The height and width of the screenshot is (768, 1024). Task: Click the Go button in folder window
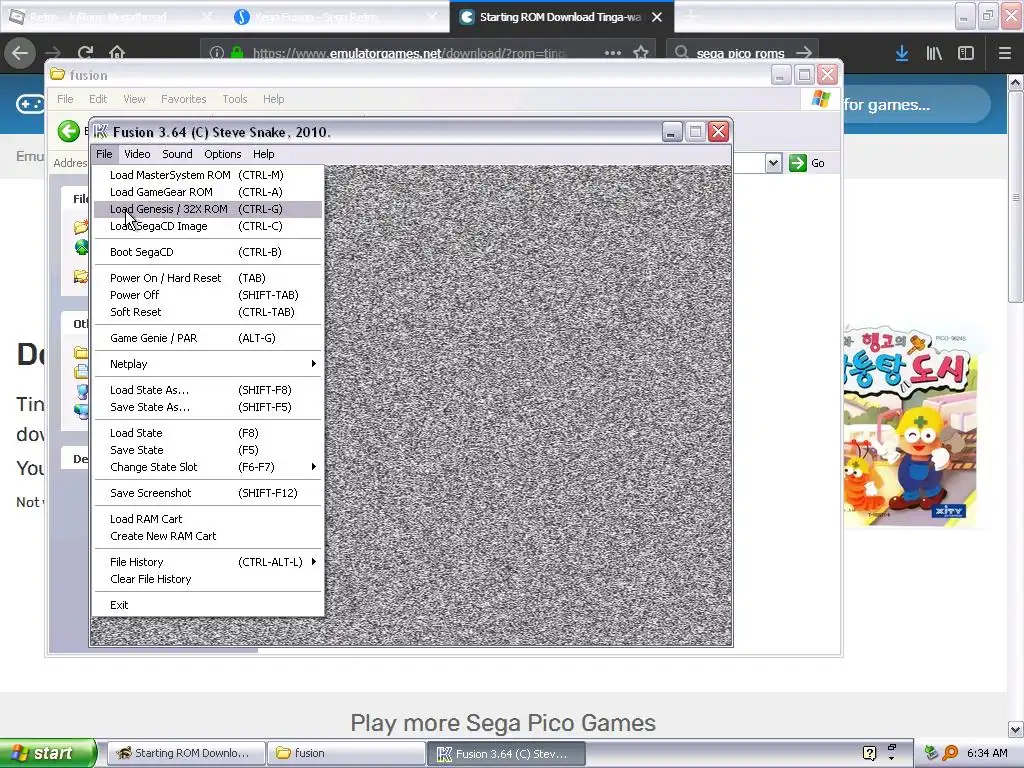pyautogui.click(x=807, y=163)
